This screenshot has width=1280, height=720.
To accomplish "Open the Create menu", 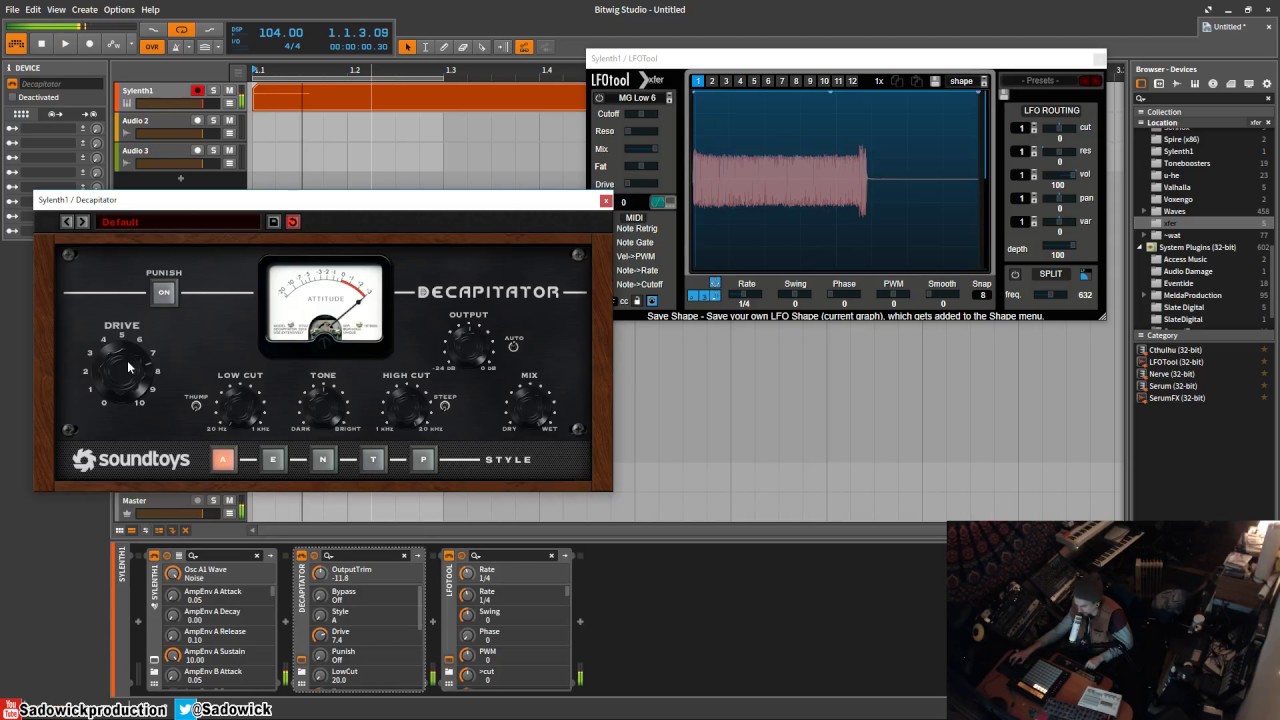I will 85,10.
